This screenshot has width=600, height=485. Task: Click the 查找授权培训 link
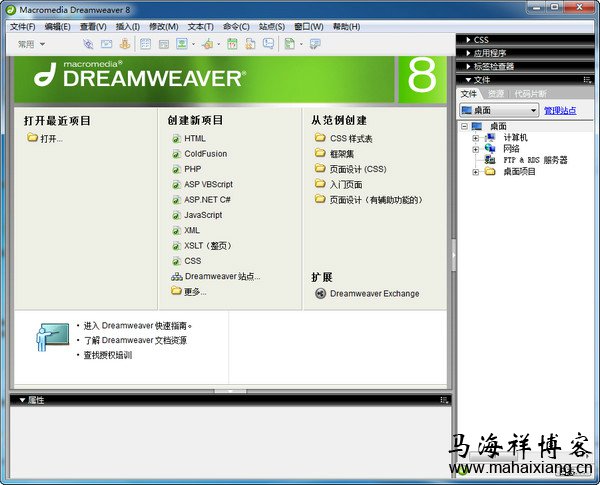pos(108,355)
